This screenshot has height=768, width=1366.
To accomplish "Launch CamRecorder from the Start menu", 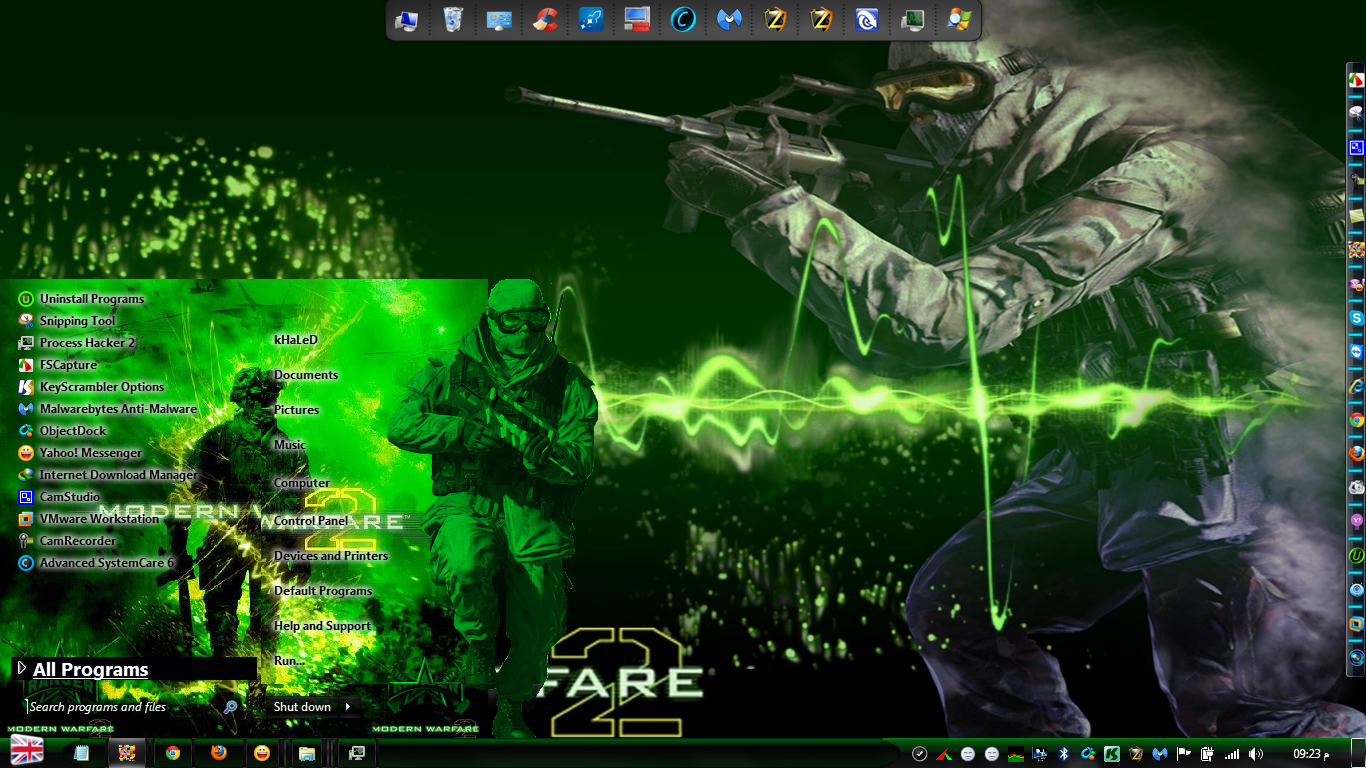I will tap(67, 541).
